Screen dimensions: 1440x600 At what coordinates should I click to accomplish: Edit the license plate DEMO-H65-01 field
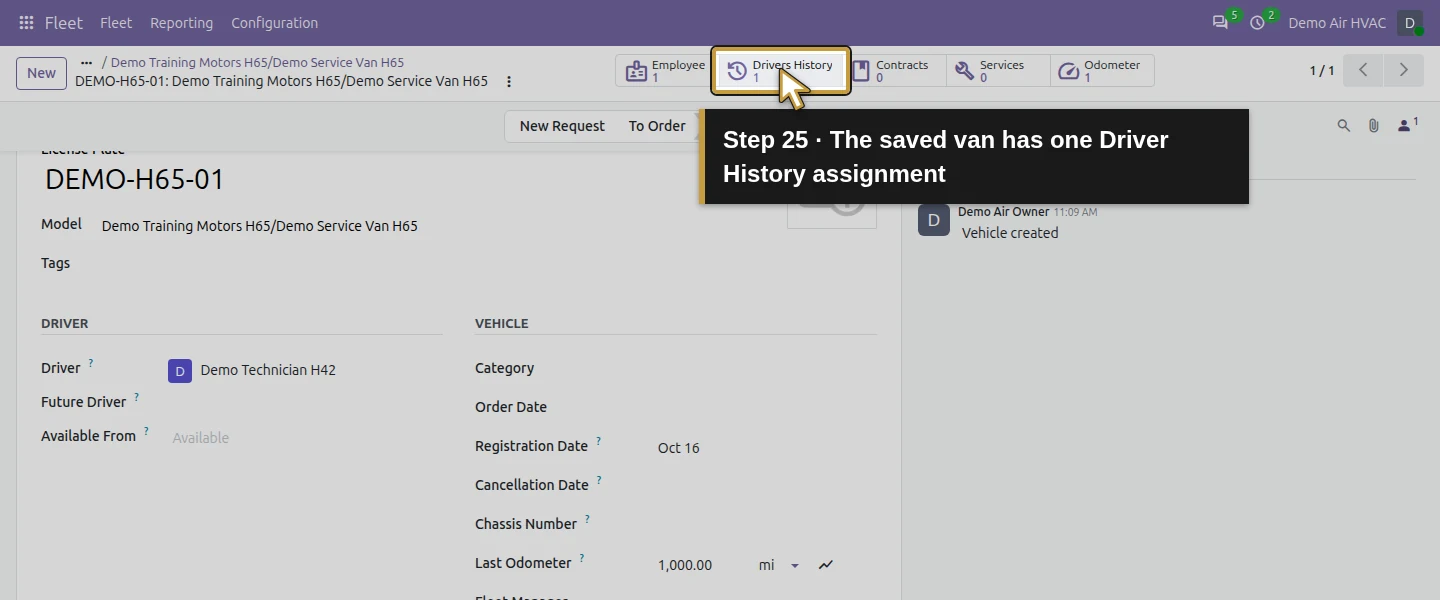point(135,180)
